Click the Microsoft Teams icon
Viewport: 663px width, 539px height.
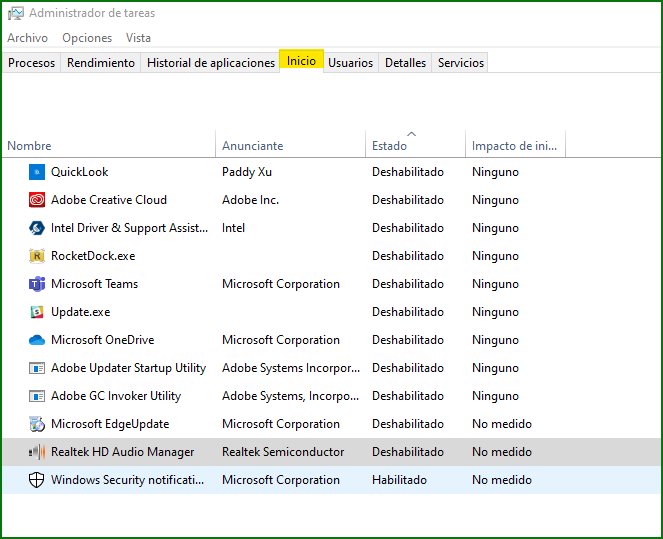coord(37,284)
